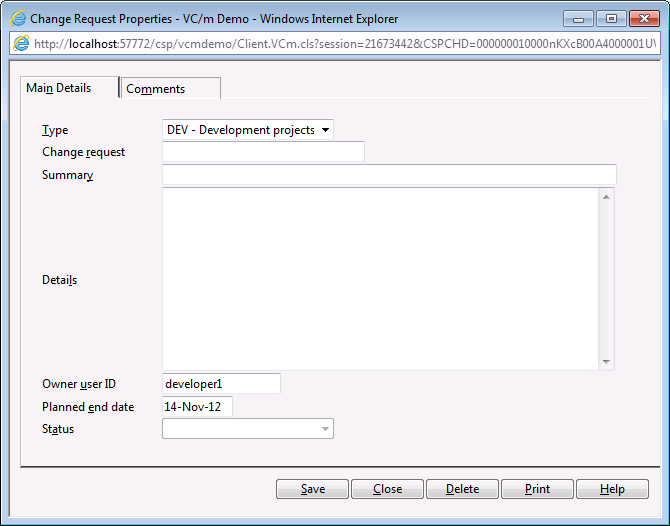Focus the Change request text field

(x=263, y=152)
